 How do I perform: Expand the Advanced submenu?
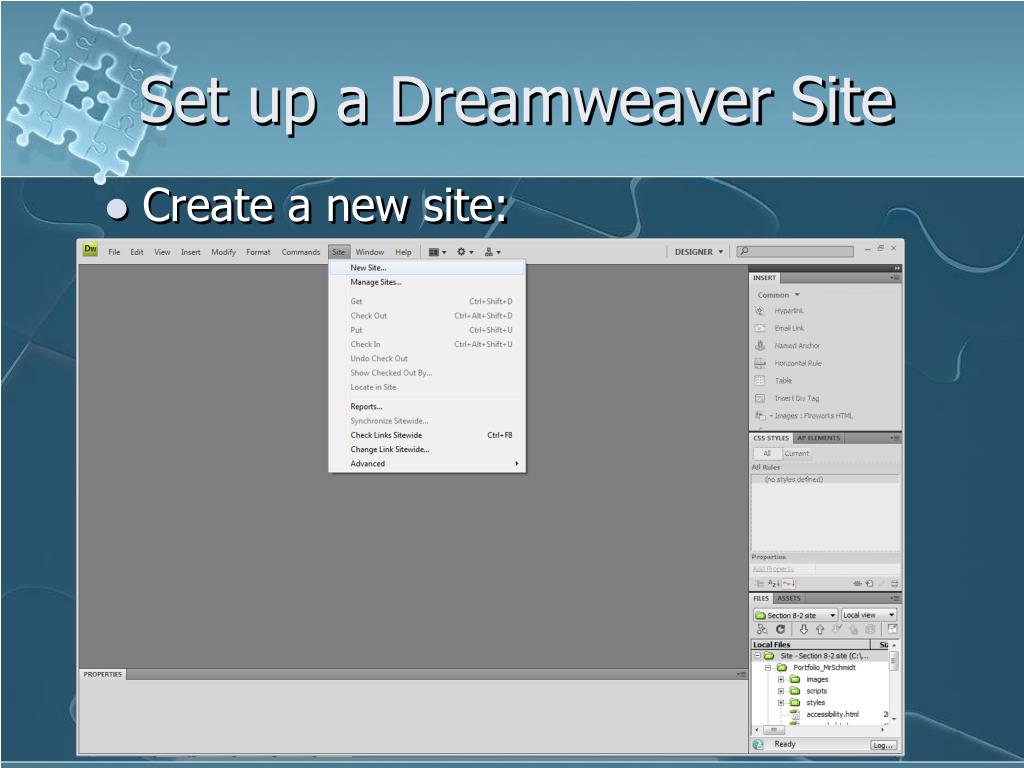point(427,464)
